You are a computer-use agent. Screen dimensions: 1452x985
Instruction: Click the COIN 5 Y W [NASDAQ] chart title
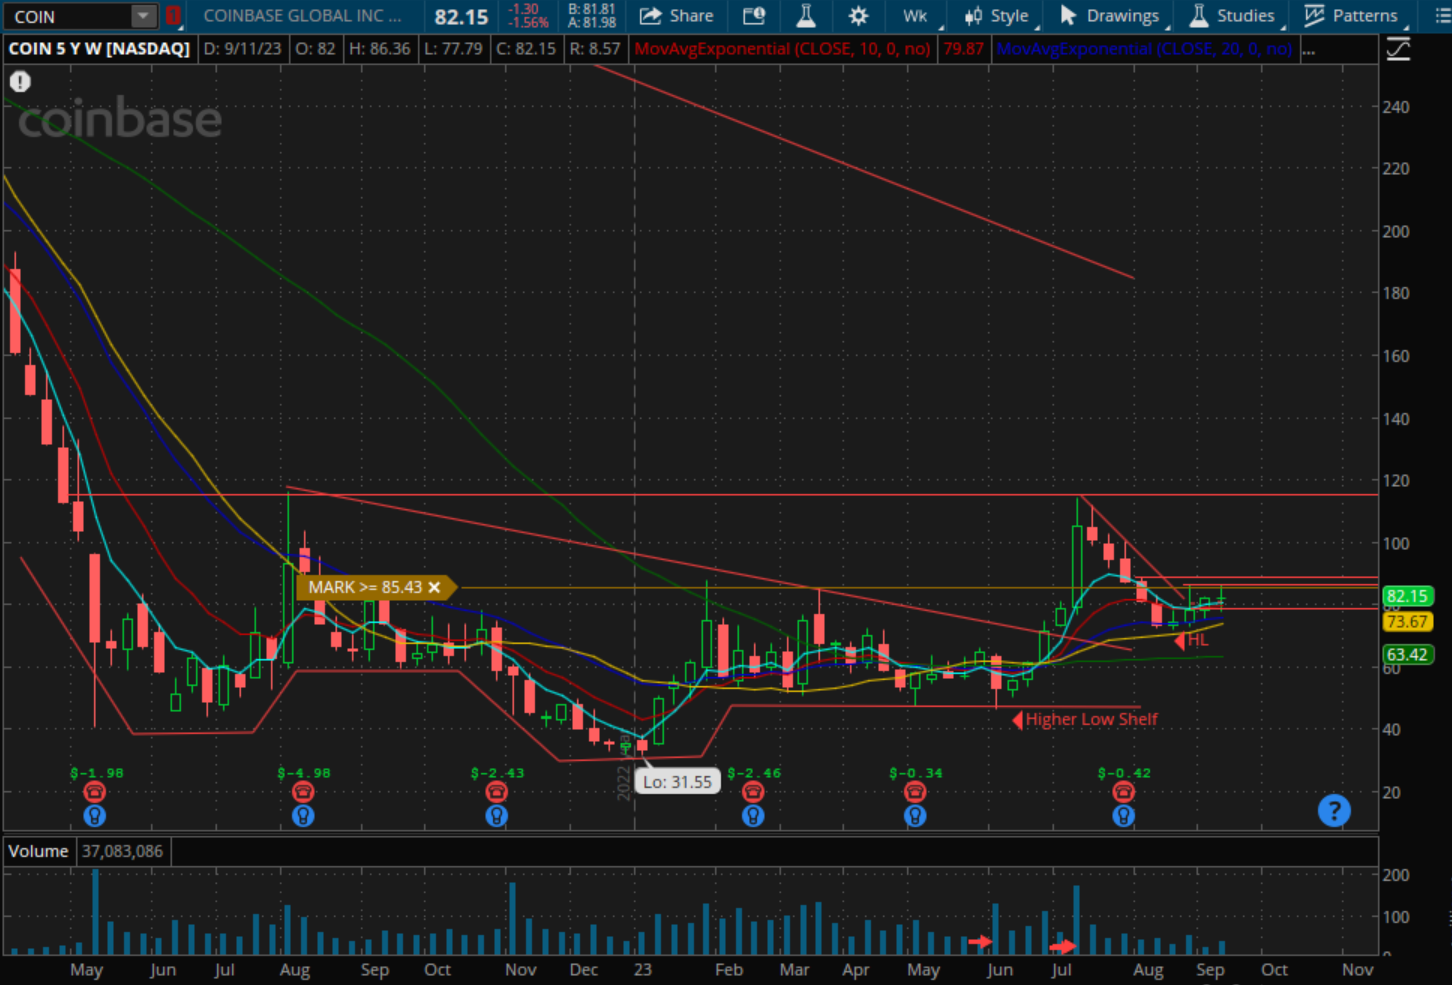(99, 49)
